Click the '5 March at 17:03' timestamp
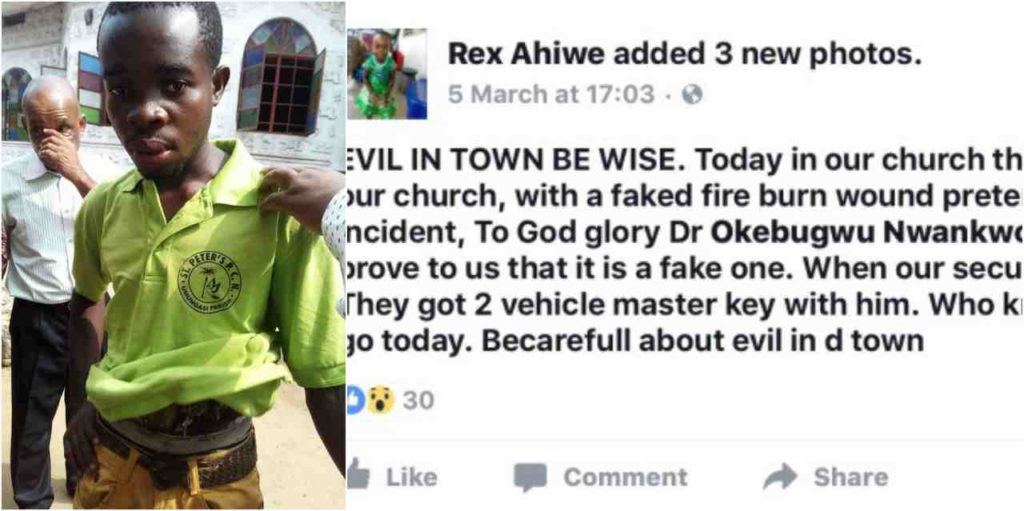Screen dimensions: 1024x511 (551, 95)
